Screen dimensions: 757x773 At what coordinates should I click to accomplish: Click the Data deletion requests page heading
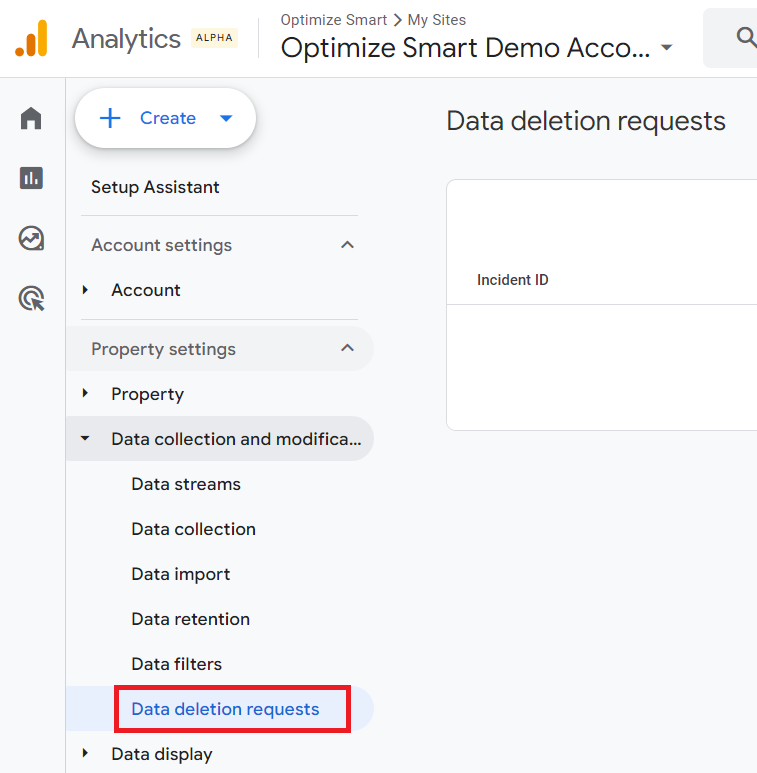click(x=586, y=121)
